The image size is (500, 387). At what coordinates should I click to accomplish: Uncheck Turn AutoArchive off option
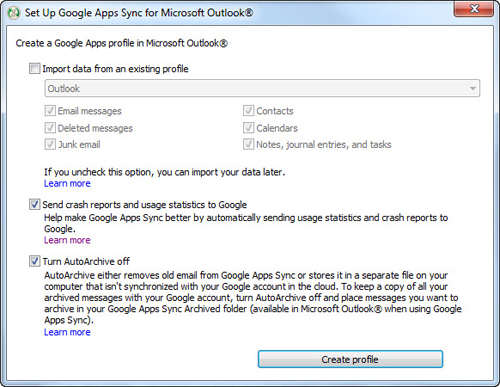pyautogui.click(x=34, y=261)
